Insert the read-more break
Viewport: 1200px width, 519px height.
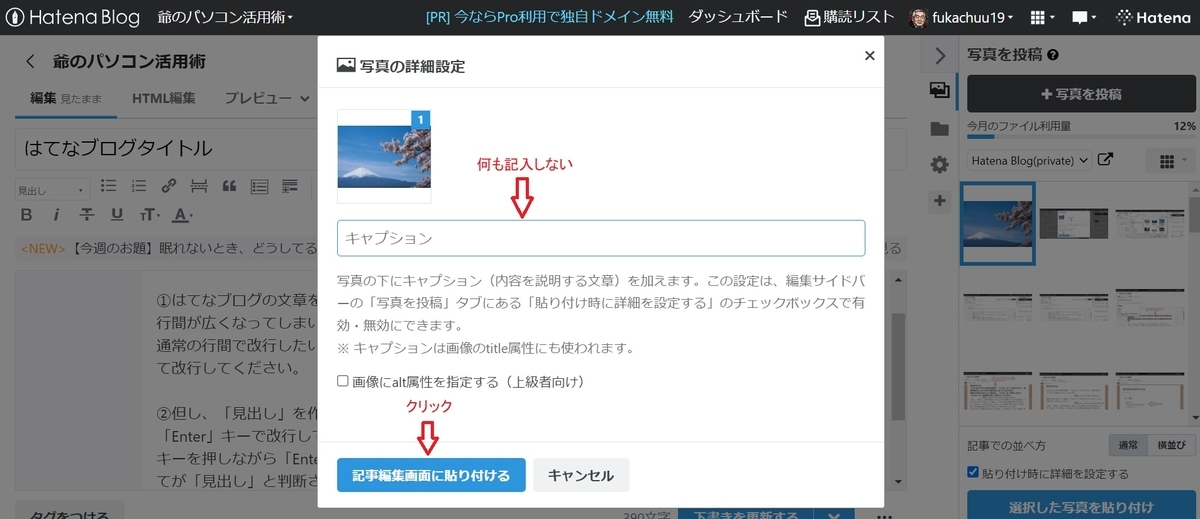pos(199,186)
